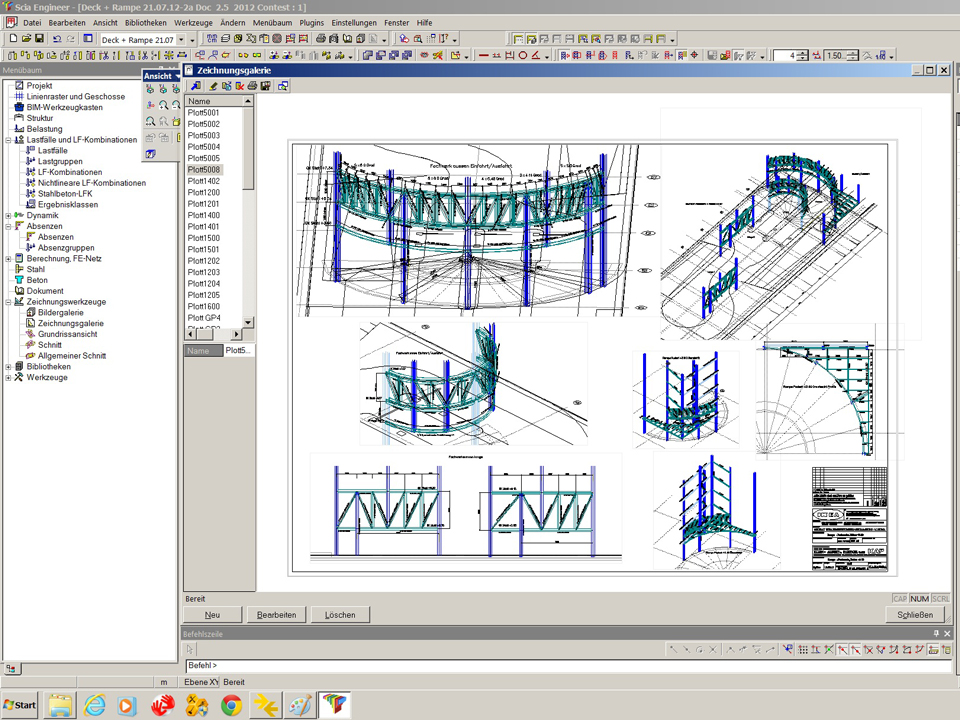Select Plott1402 in the drawing list
The image size is (960, 720).
(204, 181)
